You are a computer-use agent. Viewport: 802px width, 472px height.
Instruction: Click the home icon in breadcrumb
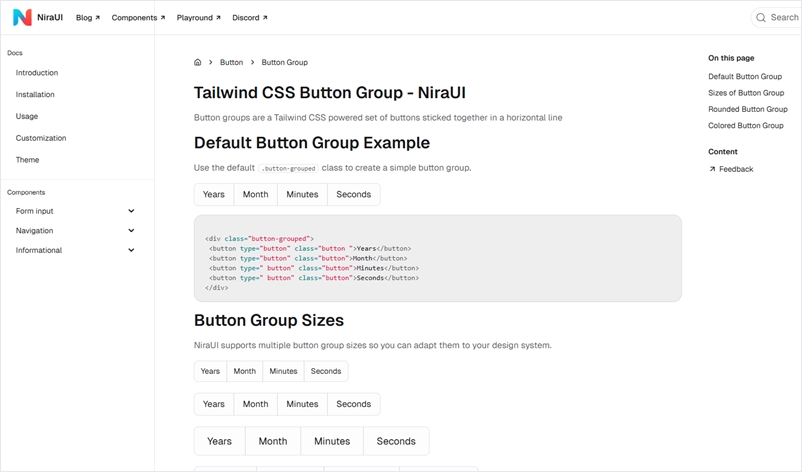[x=198, y=62]
